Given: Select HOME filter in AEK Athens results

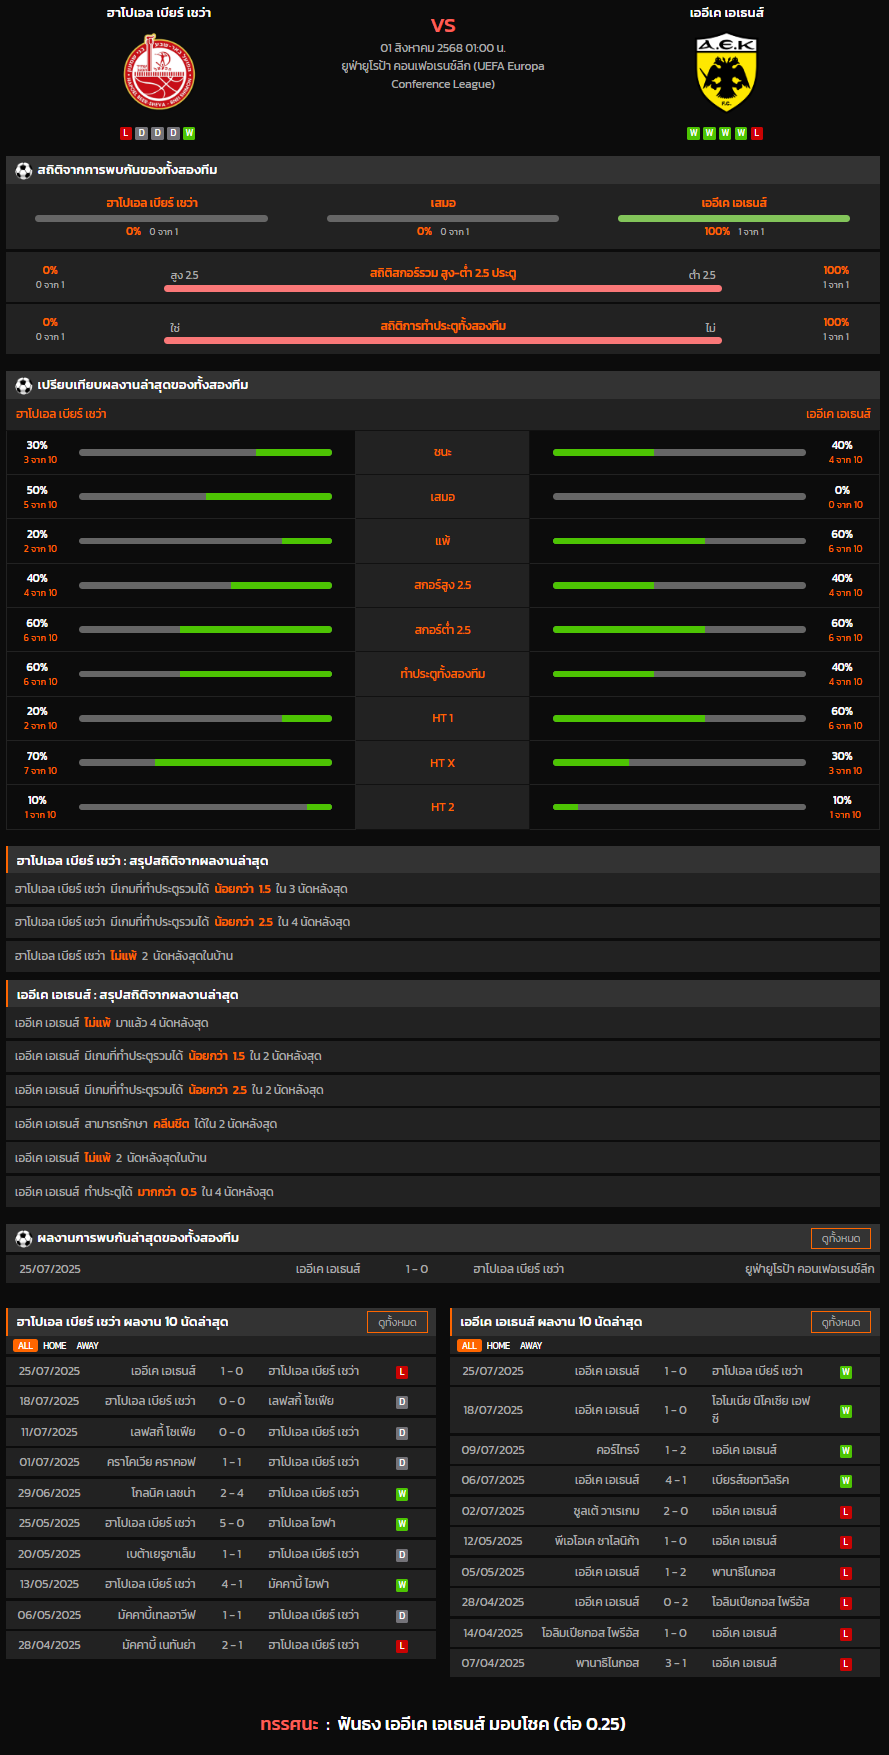Looking at the screenshot, I should pyautogui.click(x=499, y=1346).
